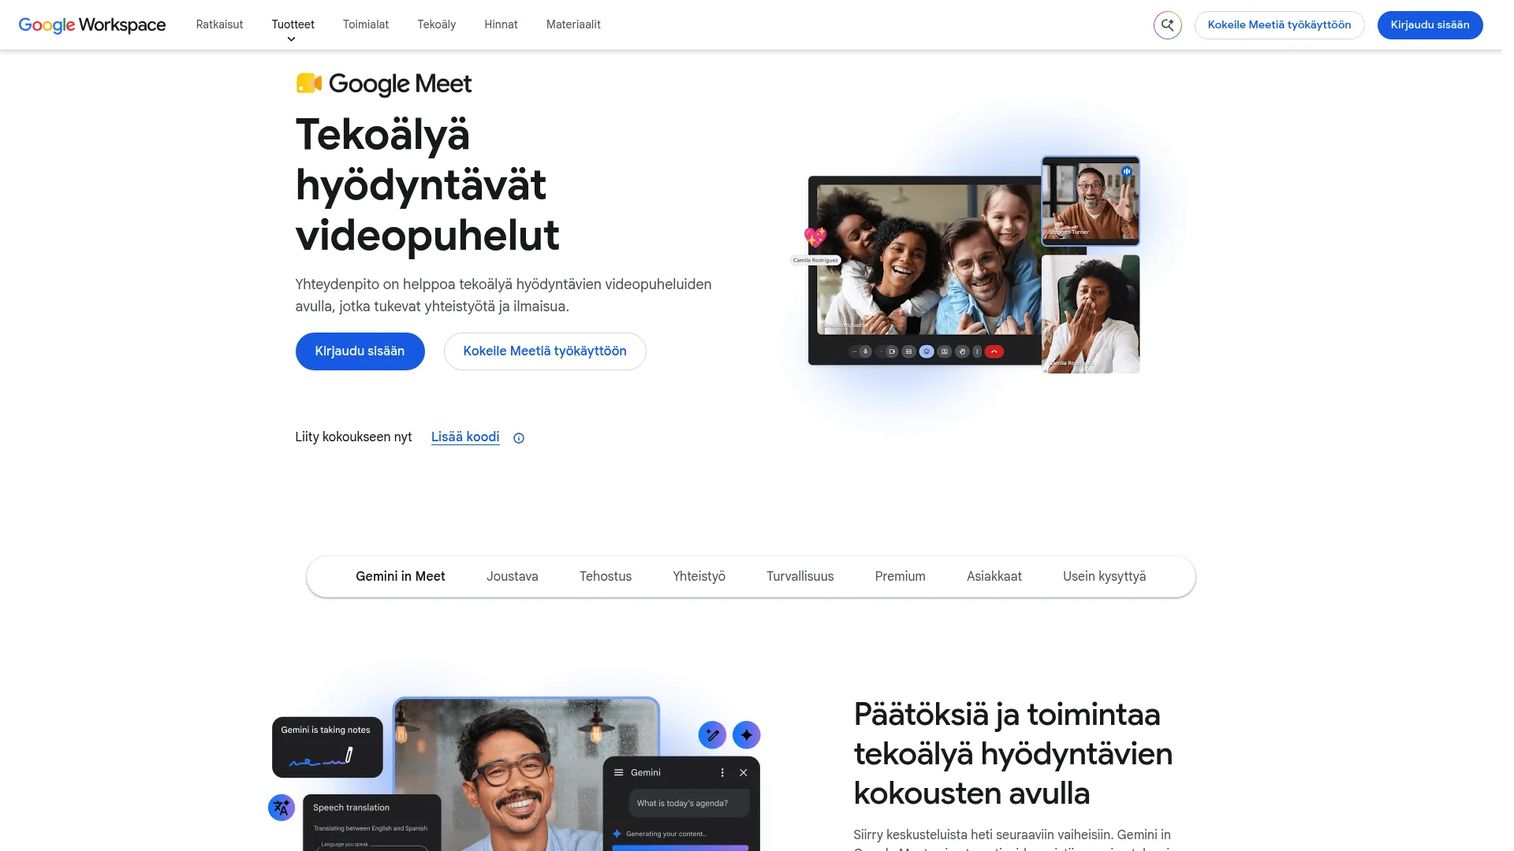Click heading 'Tekoälyä hyödyntävät videopuhelut'
This screenshot has width=1514, height=851.
(x=427, y=185)
